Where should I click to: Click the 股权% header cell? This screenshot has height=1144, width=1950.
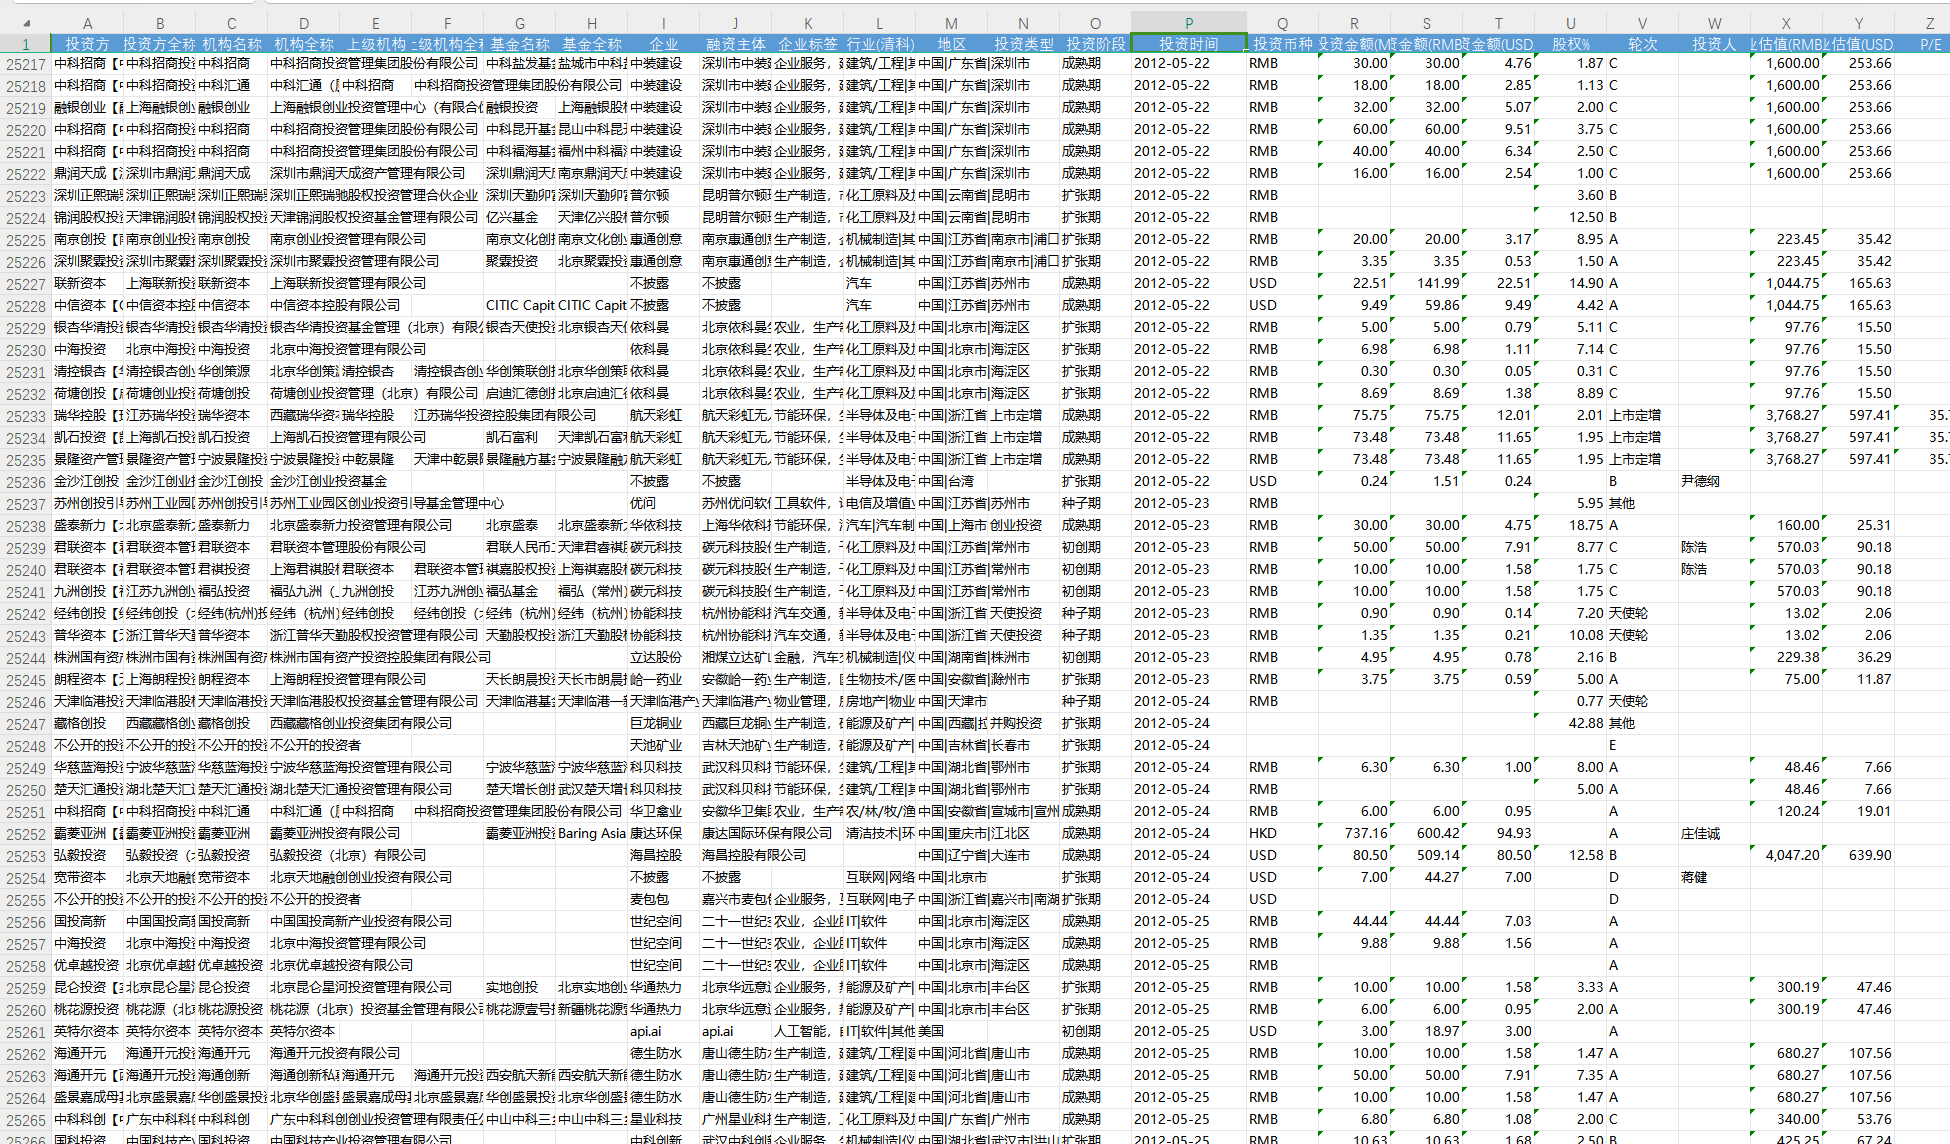1570,44
